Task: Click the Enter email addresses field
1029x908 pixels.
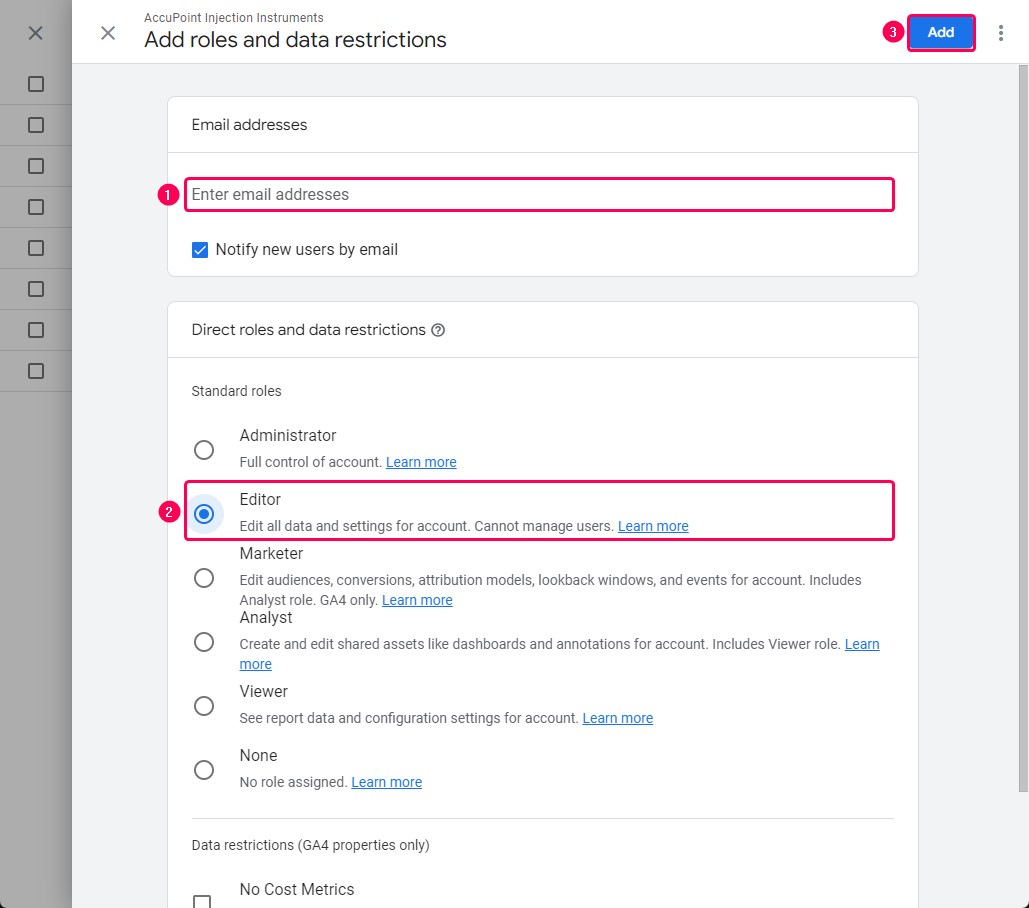Action: click(x=539, y=194)
